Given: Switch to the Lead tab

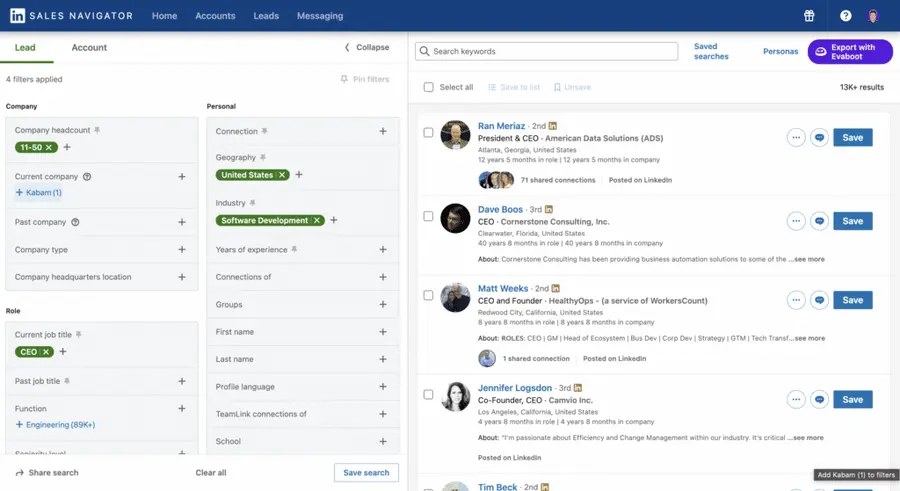Looking at the screenshot, I should (x=25, y=48).
